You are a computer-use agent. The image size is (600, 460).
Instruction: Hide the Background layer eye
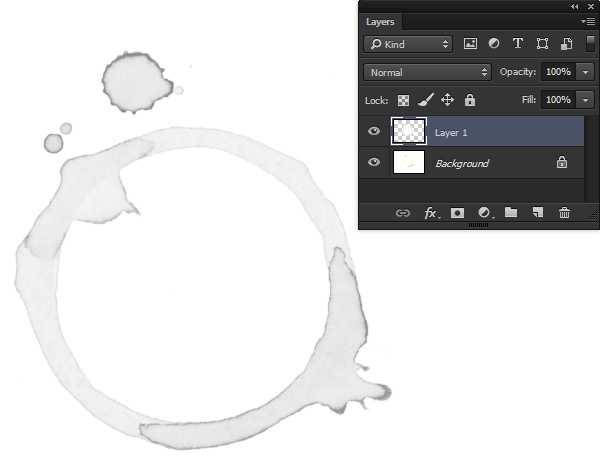(374, 162)
